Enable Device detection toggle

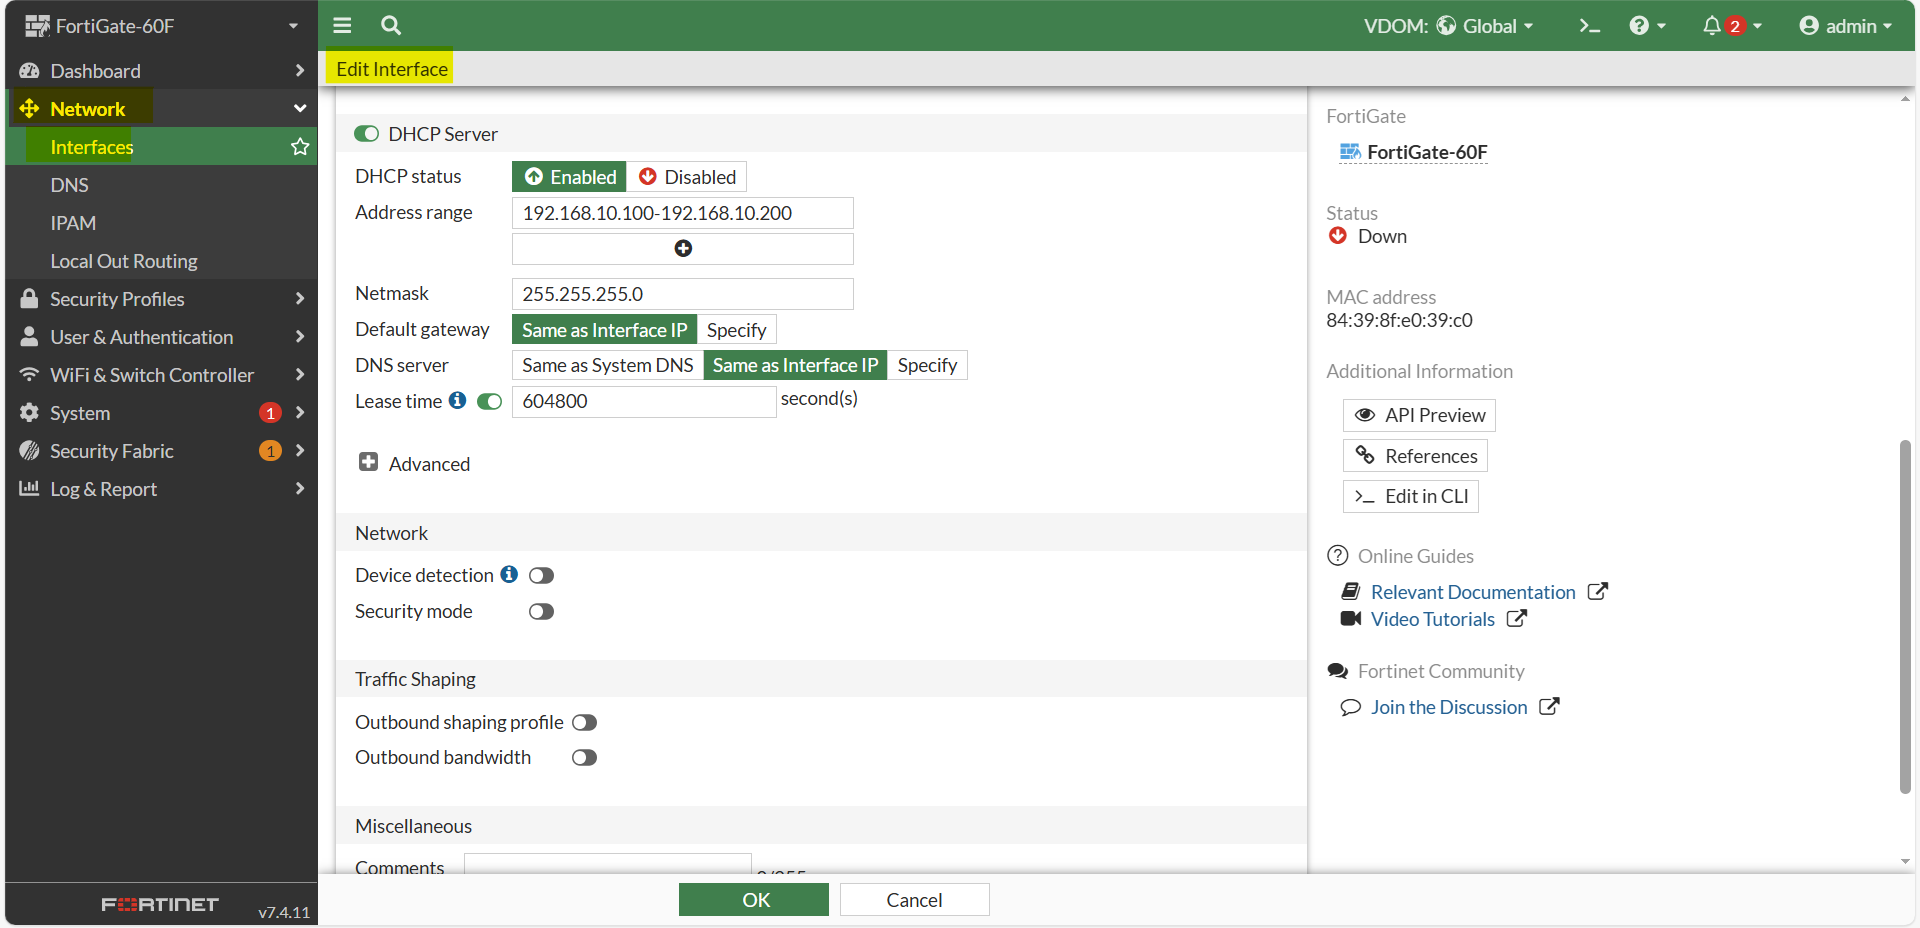point(542,575)
